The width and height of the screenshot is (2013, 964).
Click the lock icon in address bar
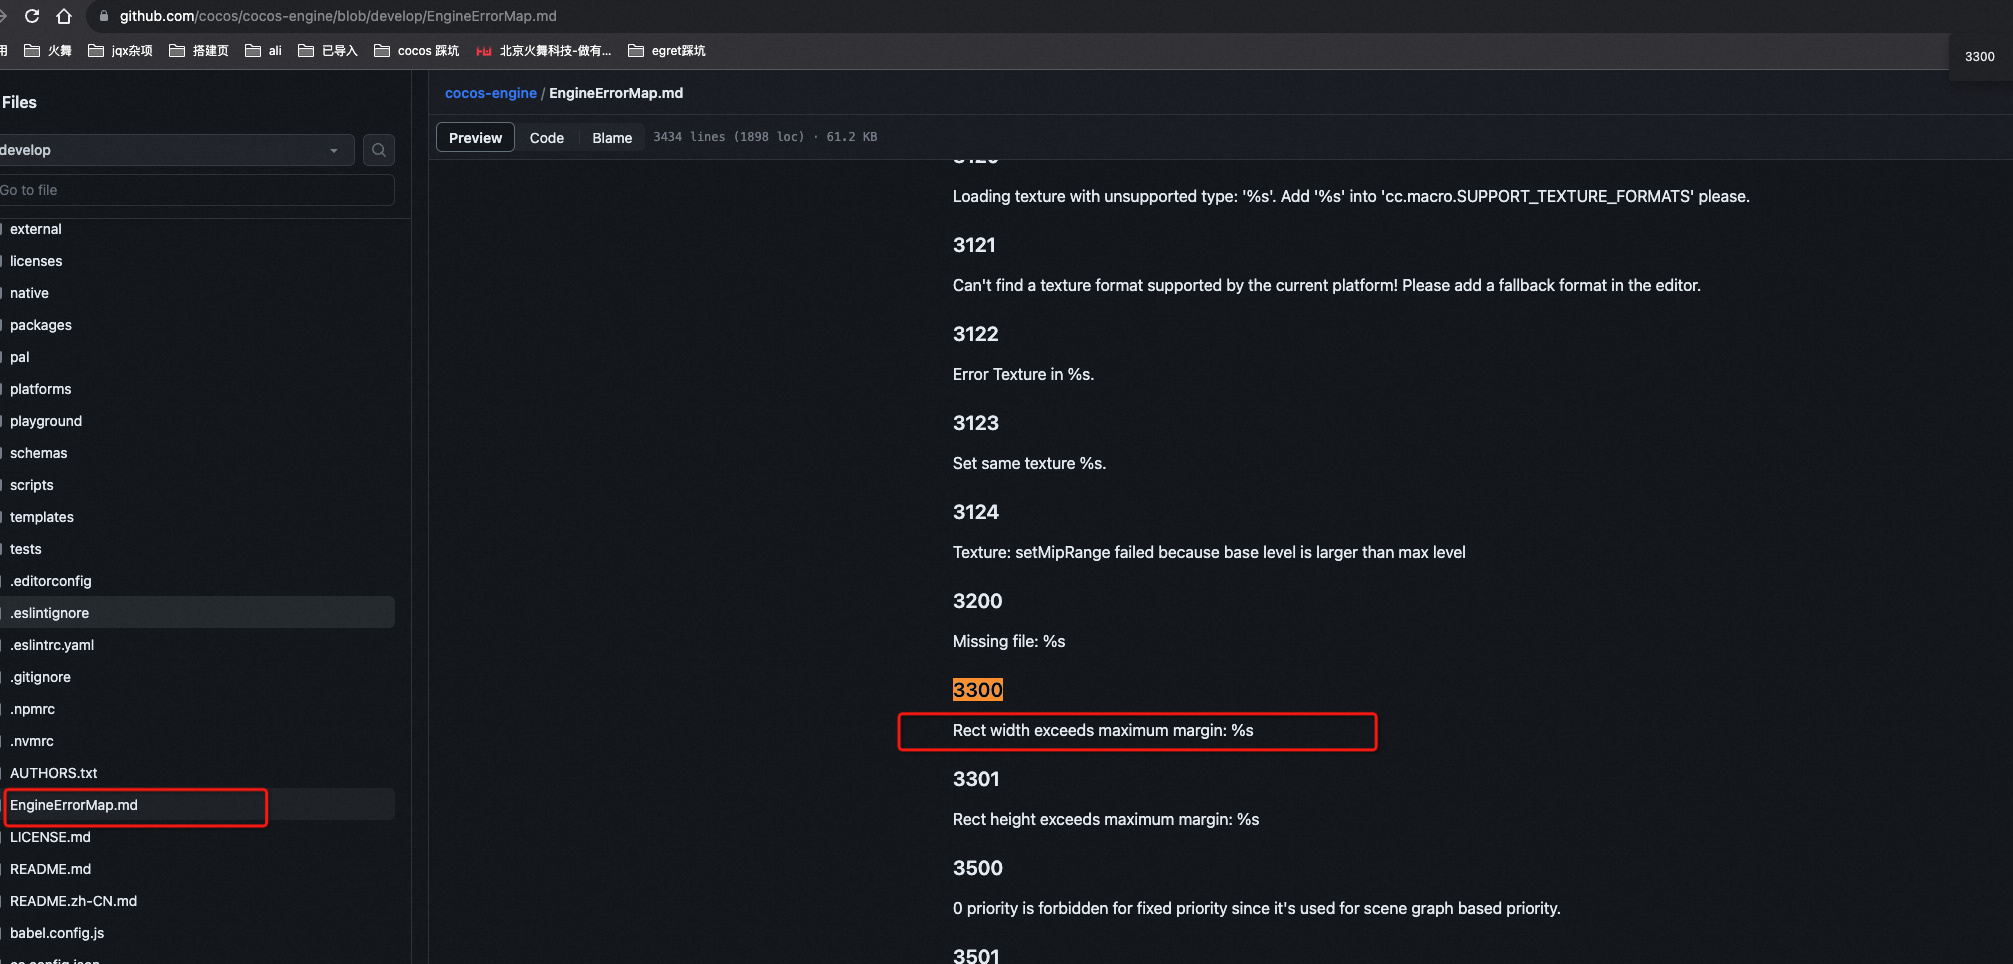(x=104, y=16)
